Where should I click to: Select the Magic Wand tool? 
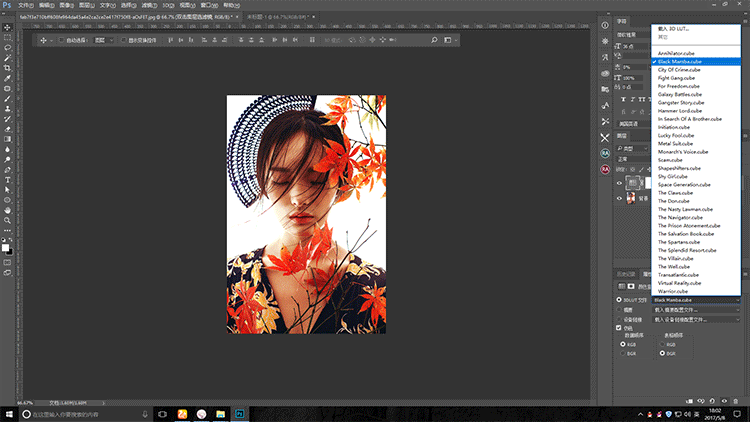pos(7,58)
